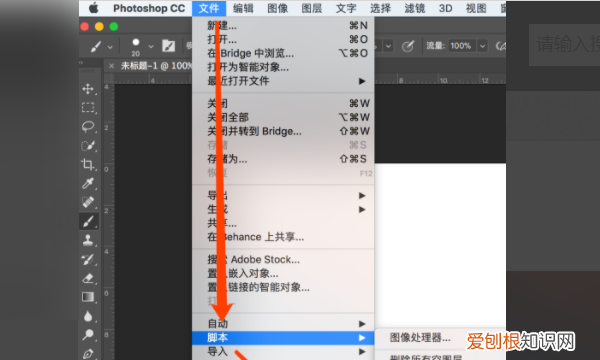Screen dimensions: 600x360
Task: Close the 未标题-1 document tab
Action: [111, 66]
